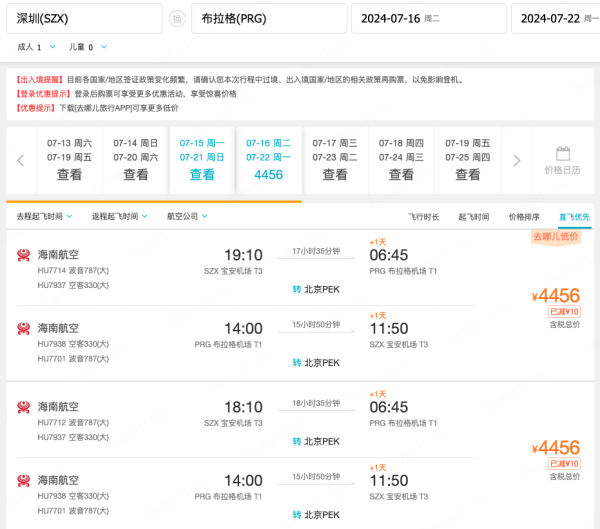
Task: Open child passenger count dropdown
Action: click(88, 47)
